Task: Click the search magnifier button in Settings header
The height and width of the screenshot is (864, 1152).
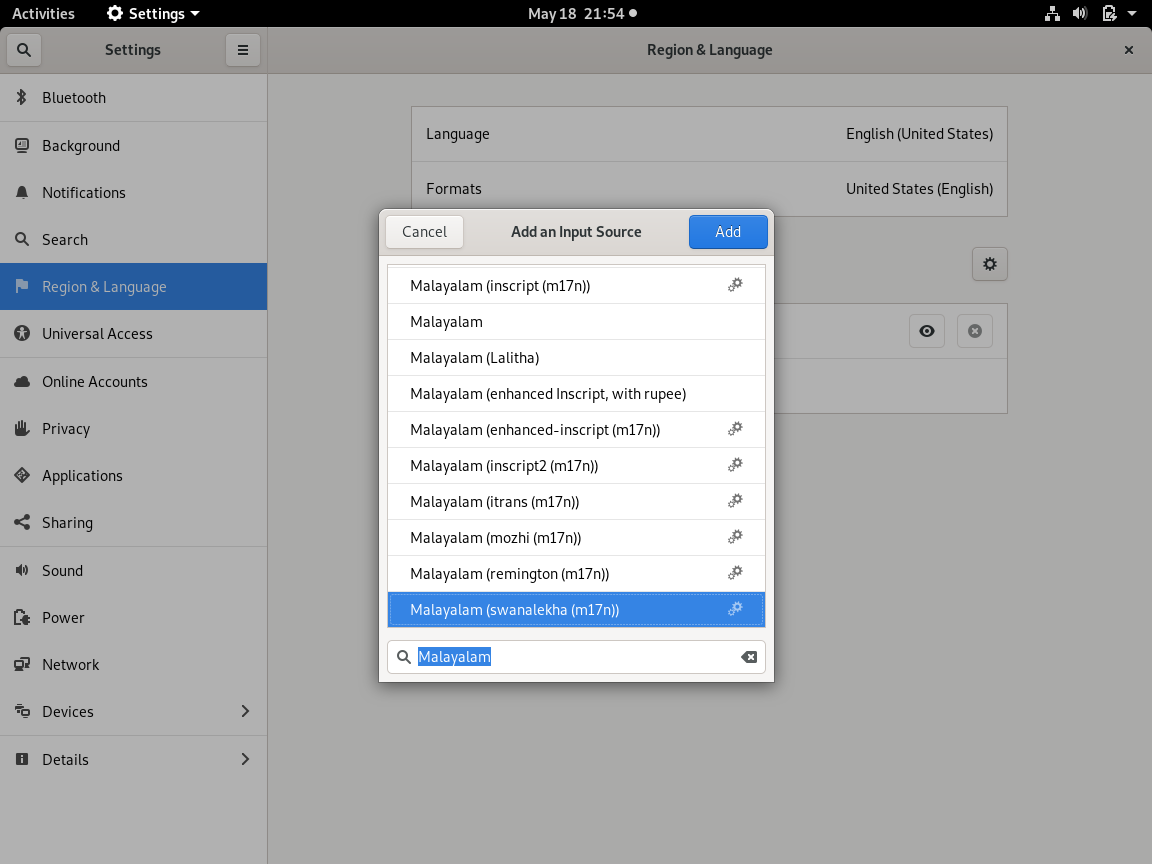Action: click(24, 50)
